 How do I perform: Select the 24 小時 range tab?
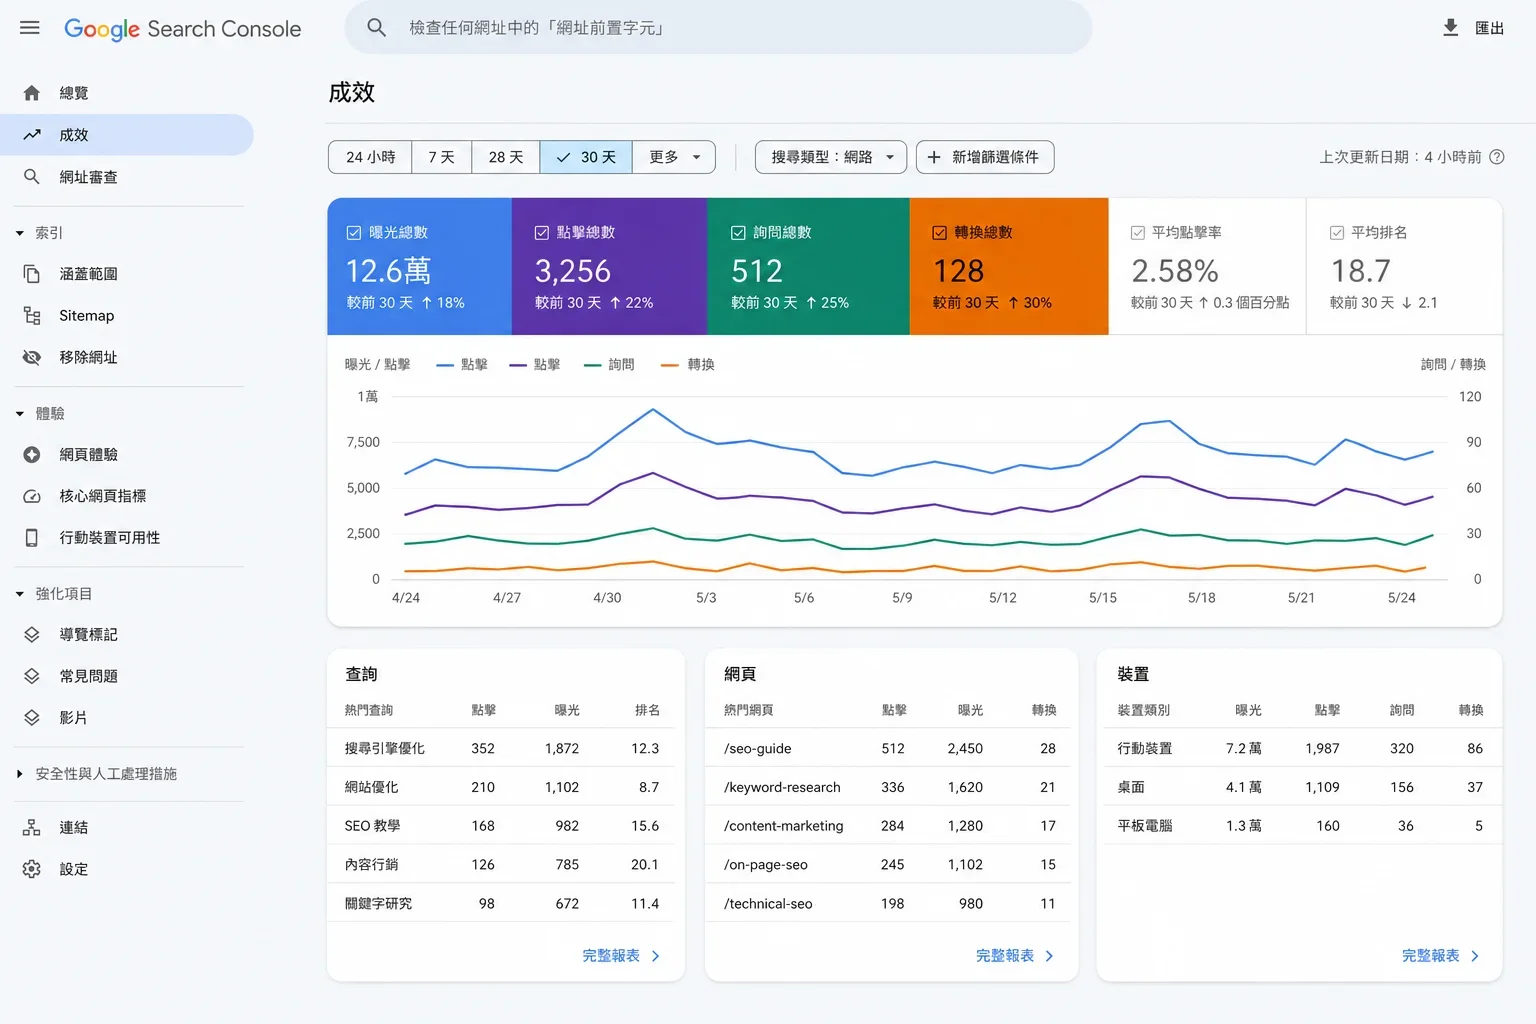point(370,157)
